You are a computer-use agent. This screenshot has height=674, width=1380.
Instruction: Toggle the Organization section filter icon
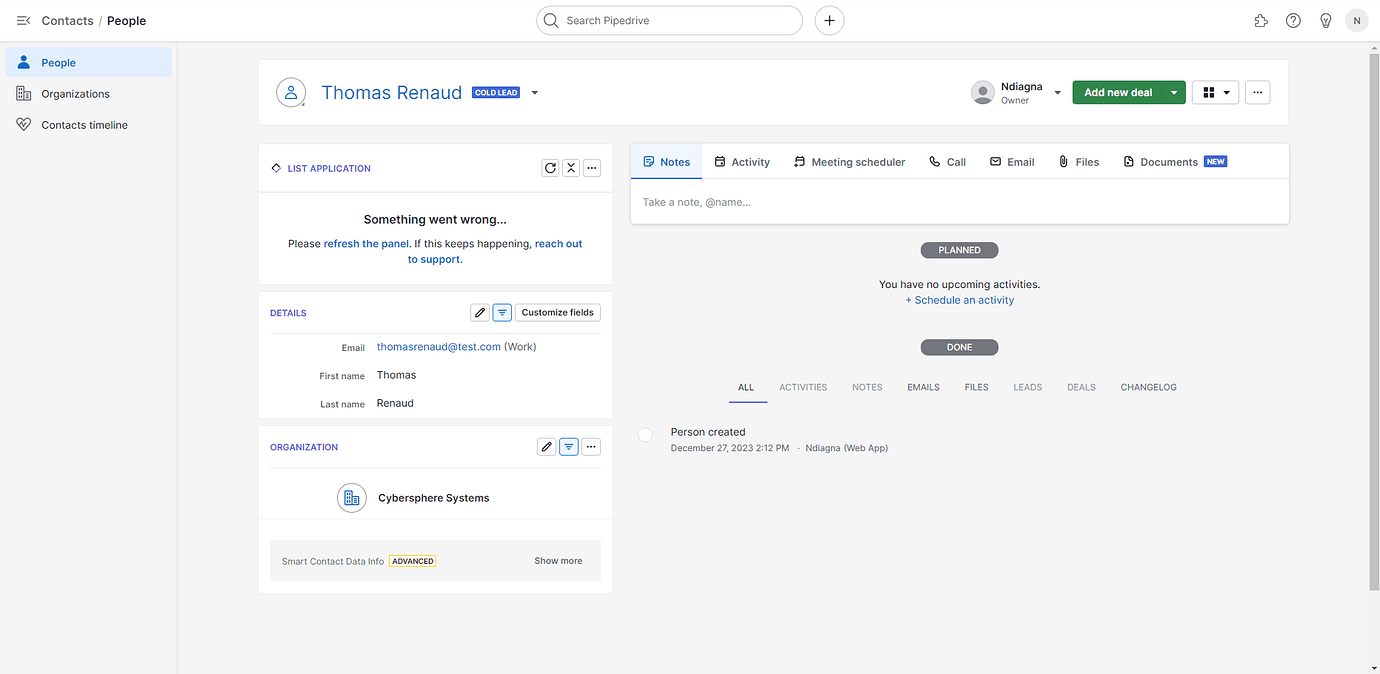pos(568,447)
